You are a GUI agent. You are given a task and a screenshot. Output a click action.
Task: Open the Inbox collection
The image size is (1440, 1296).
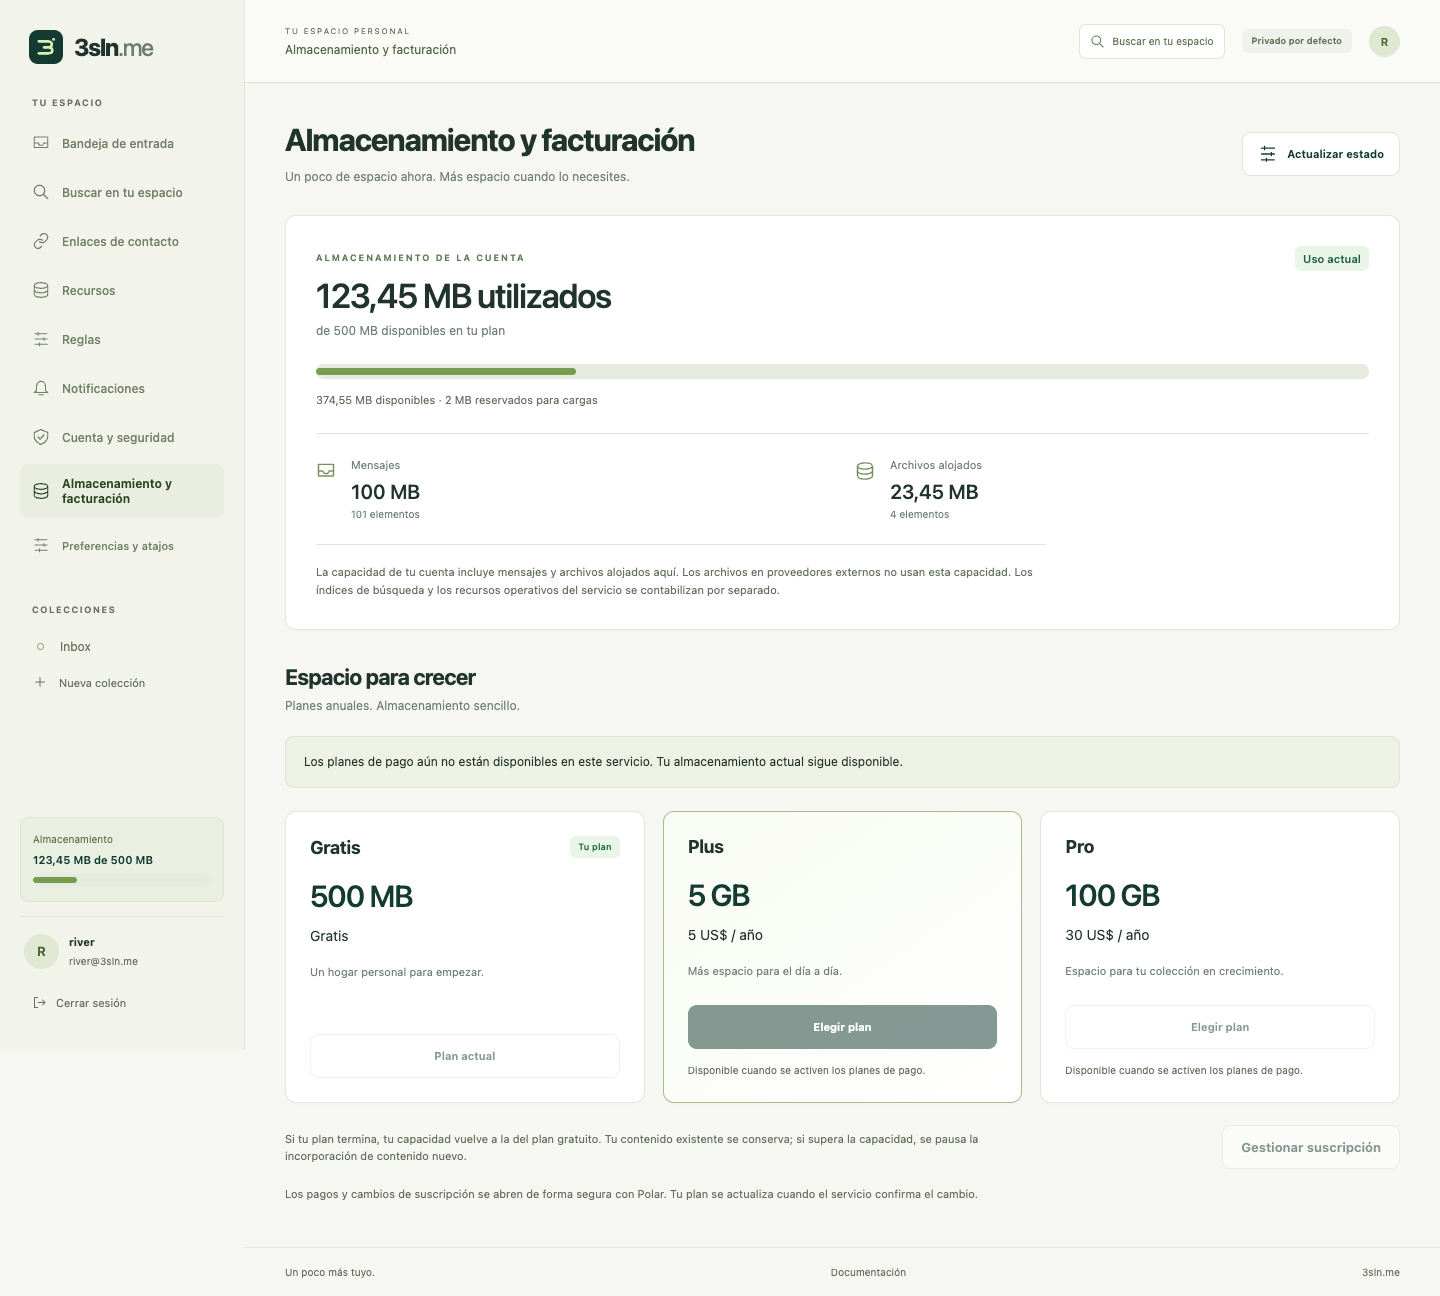pyautogui.click(x=122, y=647)
